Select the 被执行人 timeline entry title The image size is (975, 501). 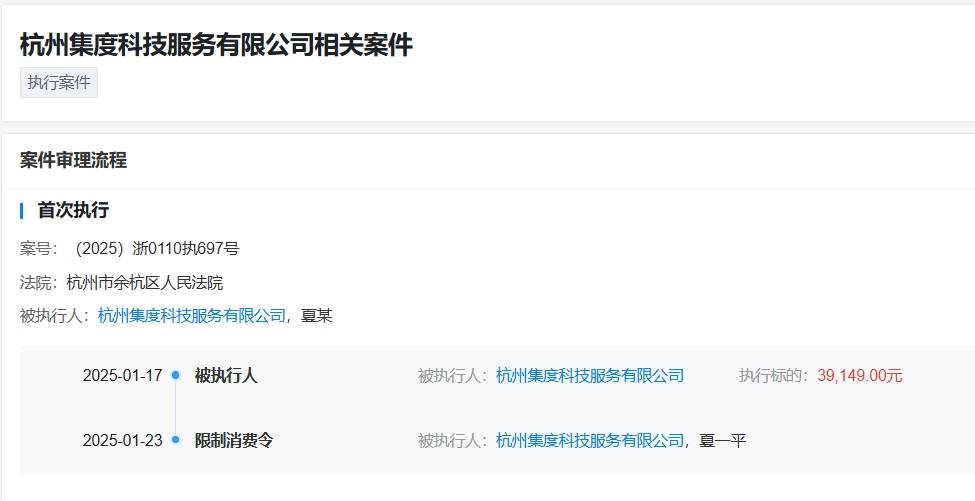point(226,375)
